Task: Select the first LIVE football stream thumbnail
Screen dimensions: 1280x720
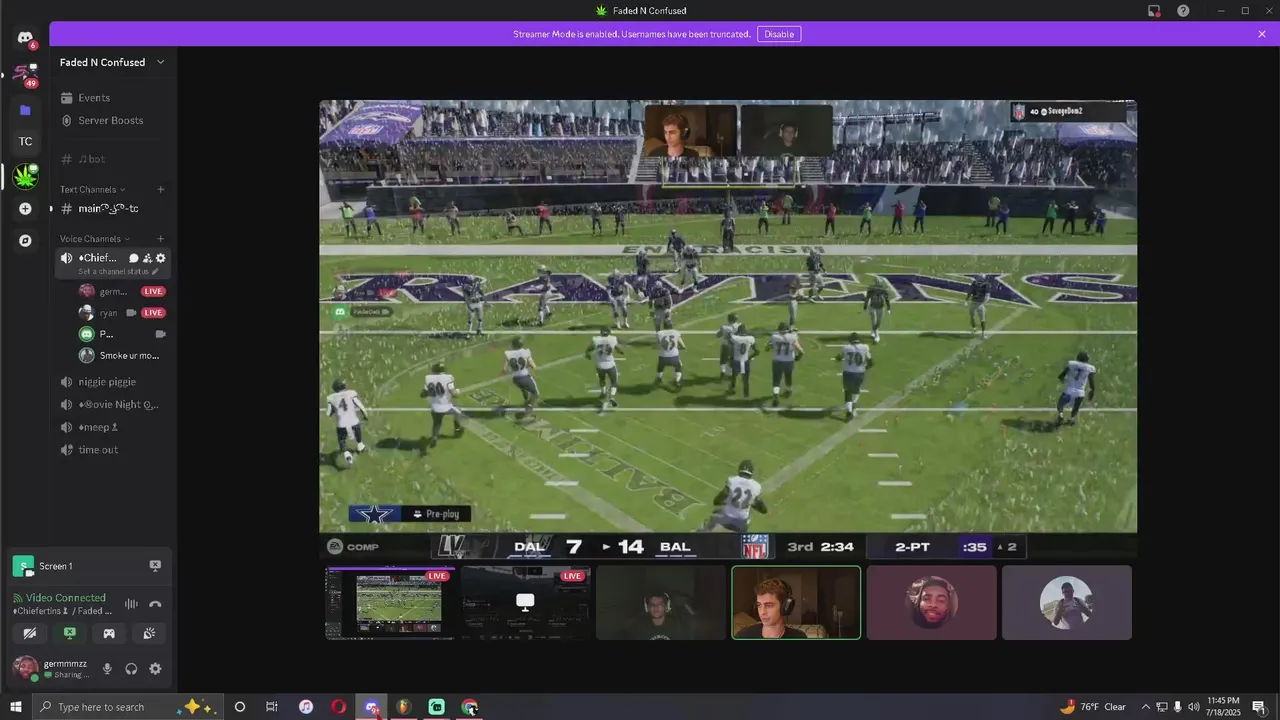Action: click(x=390, y=603)
